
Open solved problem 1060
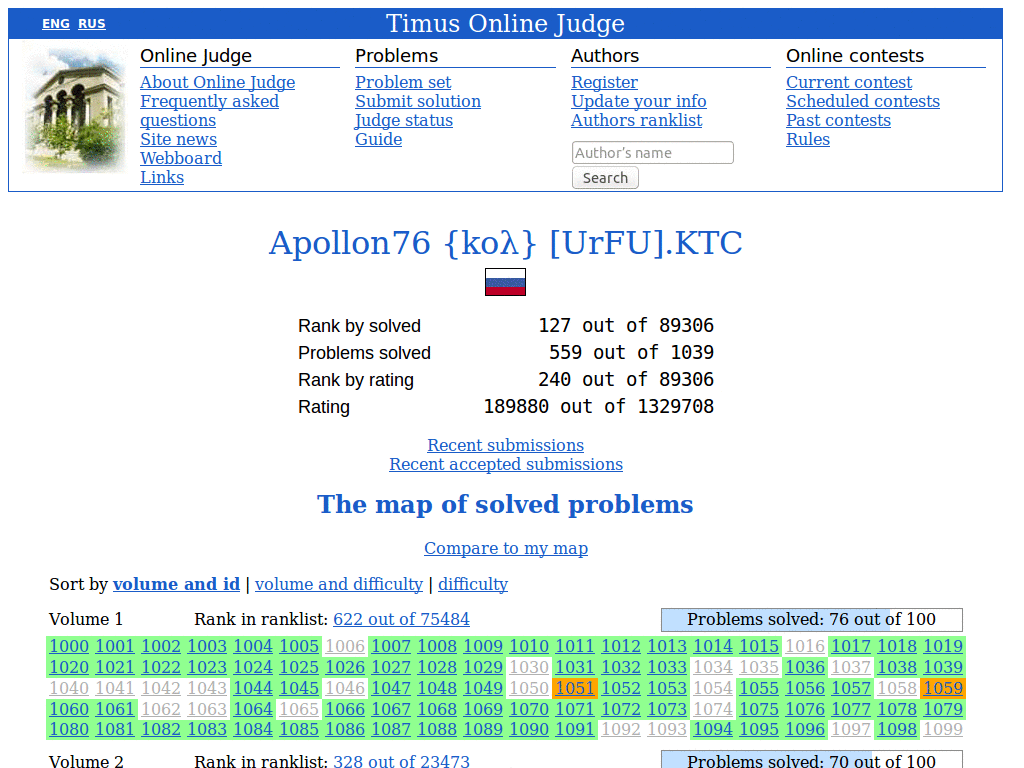69,709
